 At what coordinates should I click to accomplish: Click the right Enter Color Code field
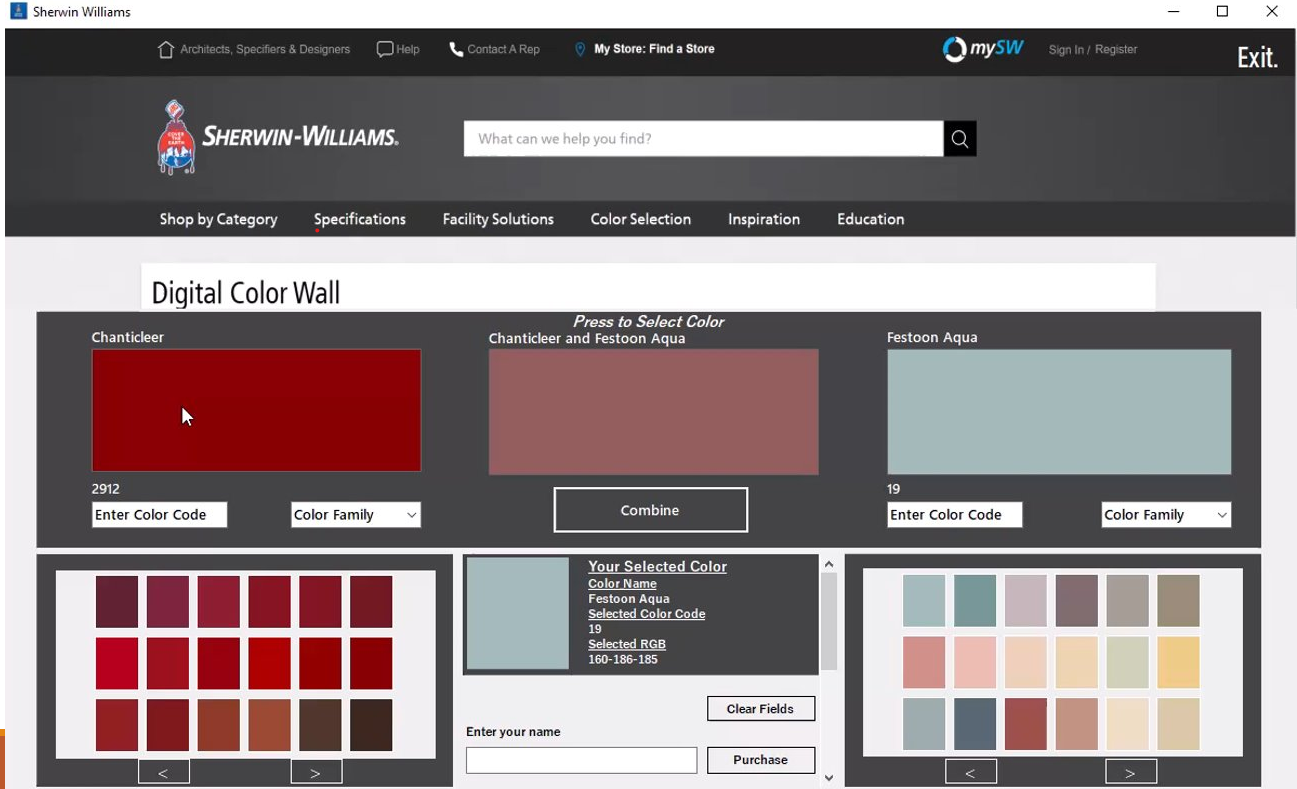click(x=955, y=515)
